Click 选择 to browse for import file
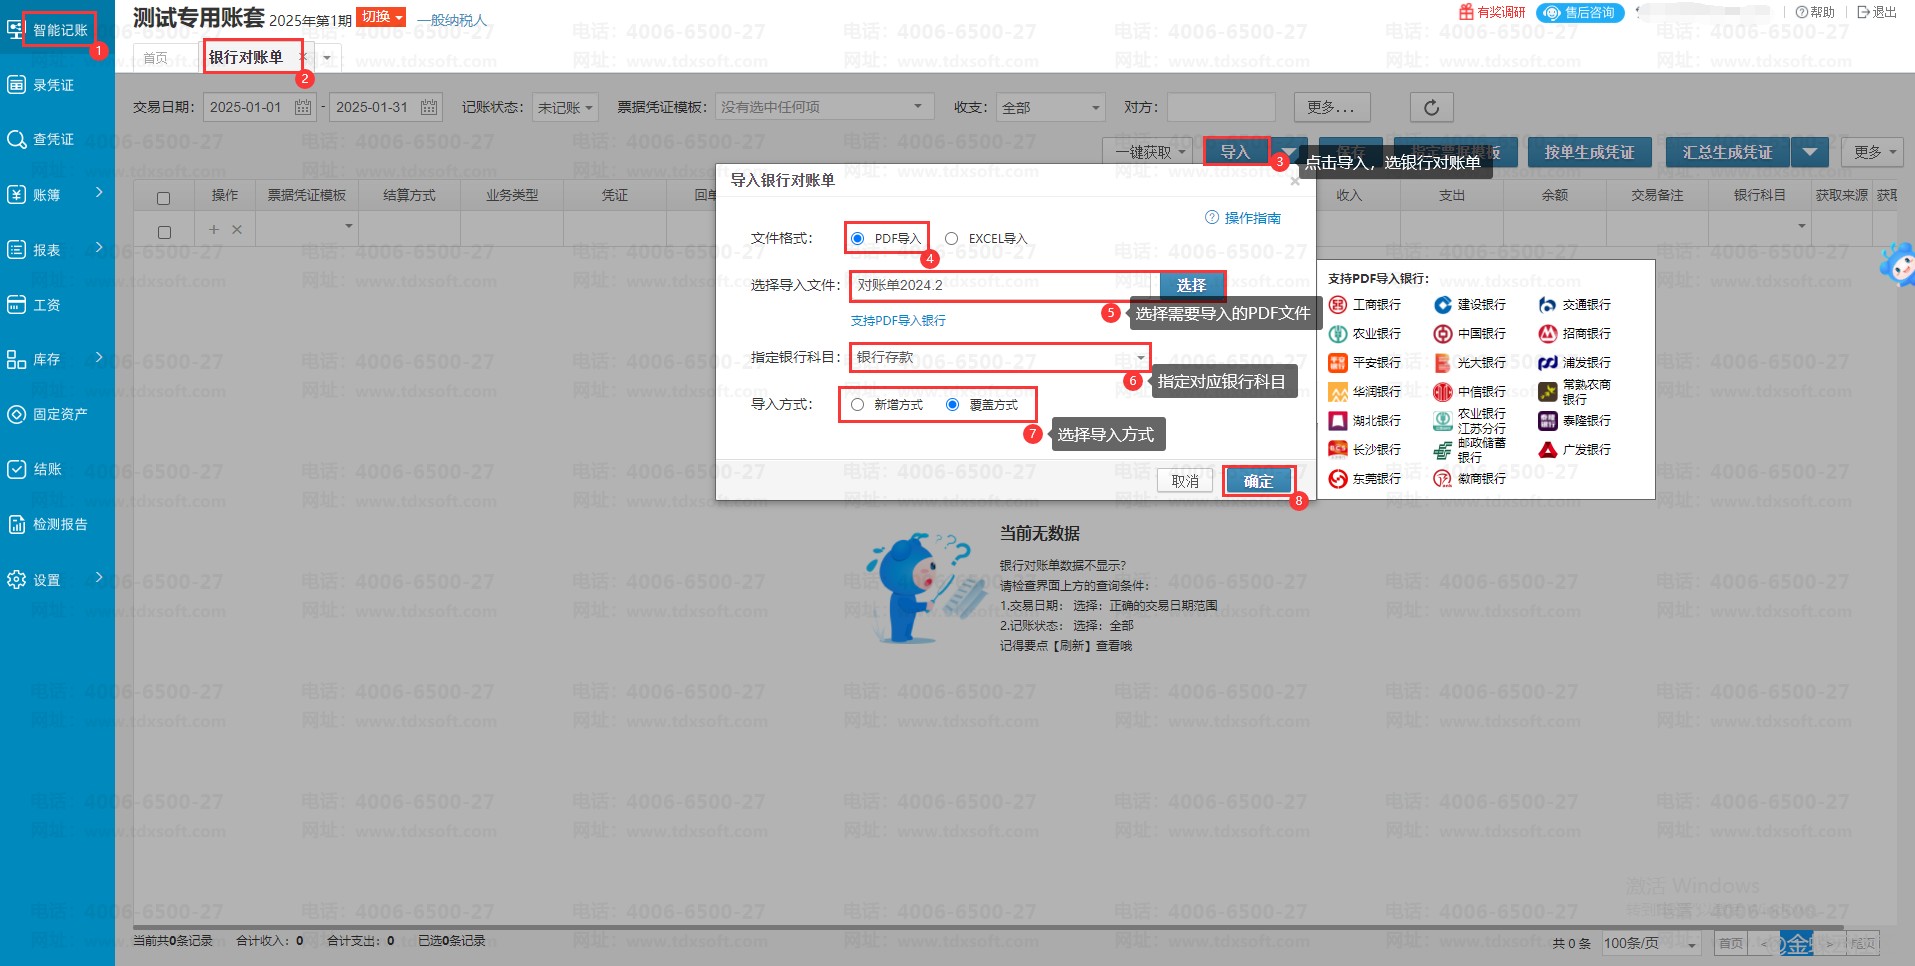The height and width of the screenshot is (966, 1915). [1191, 285]
